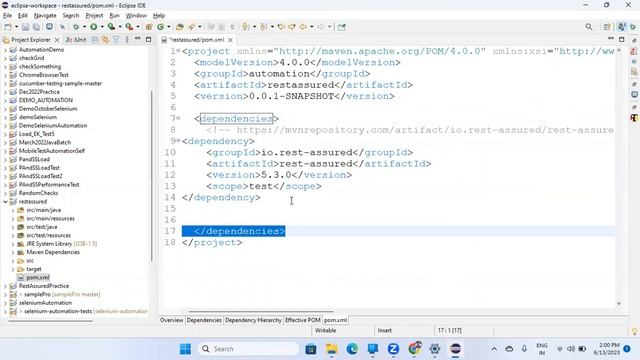Click the toolbar search magnifier icon
Image resolution: width=640 pixels, height=360 pixels.
tap(589, 27)
